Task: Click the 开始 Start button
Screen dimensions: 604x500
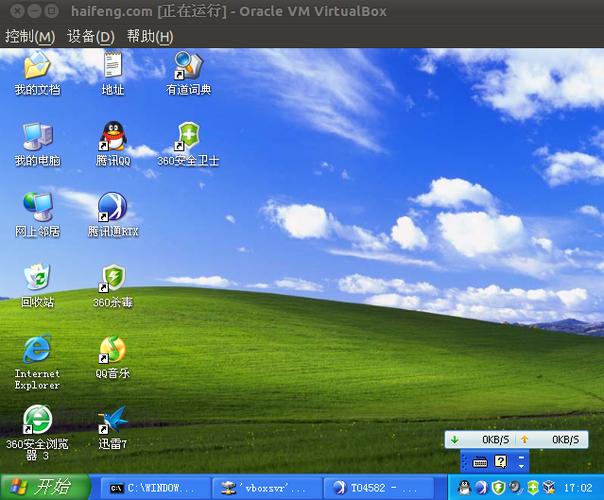Action: (45, 487)
